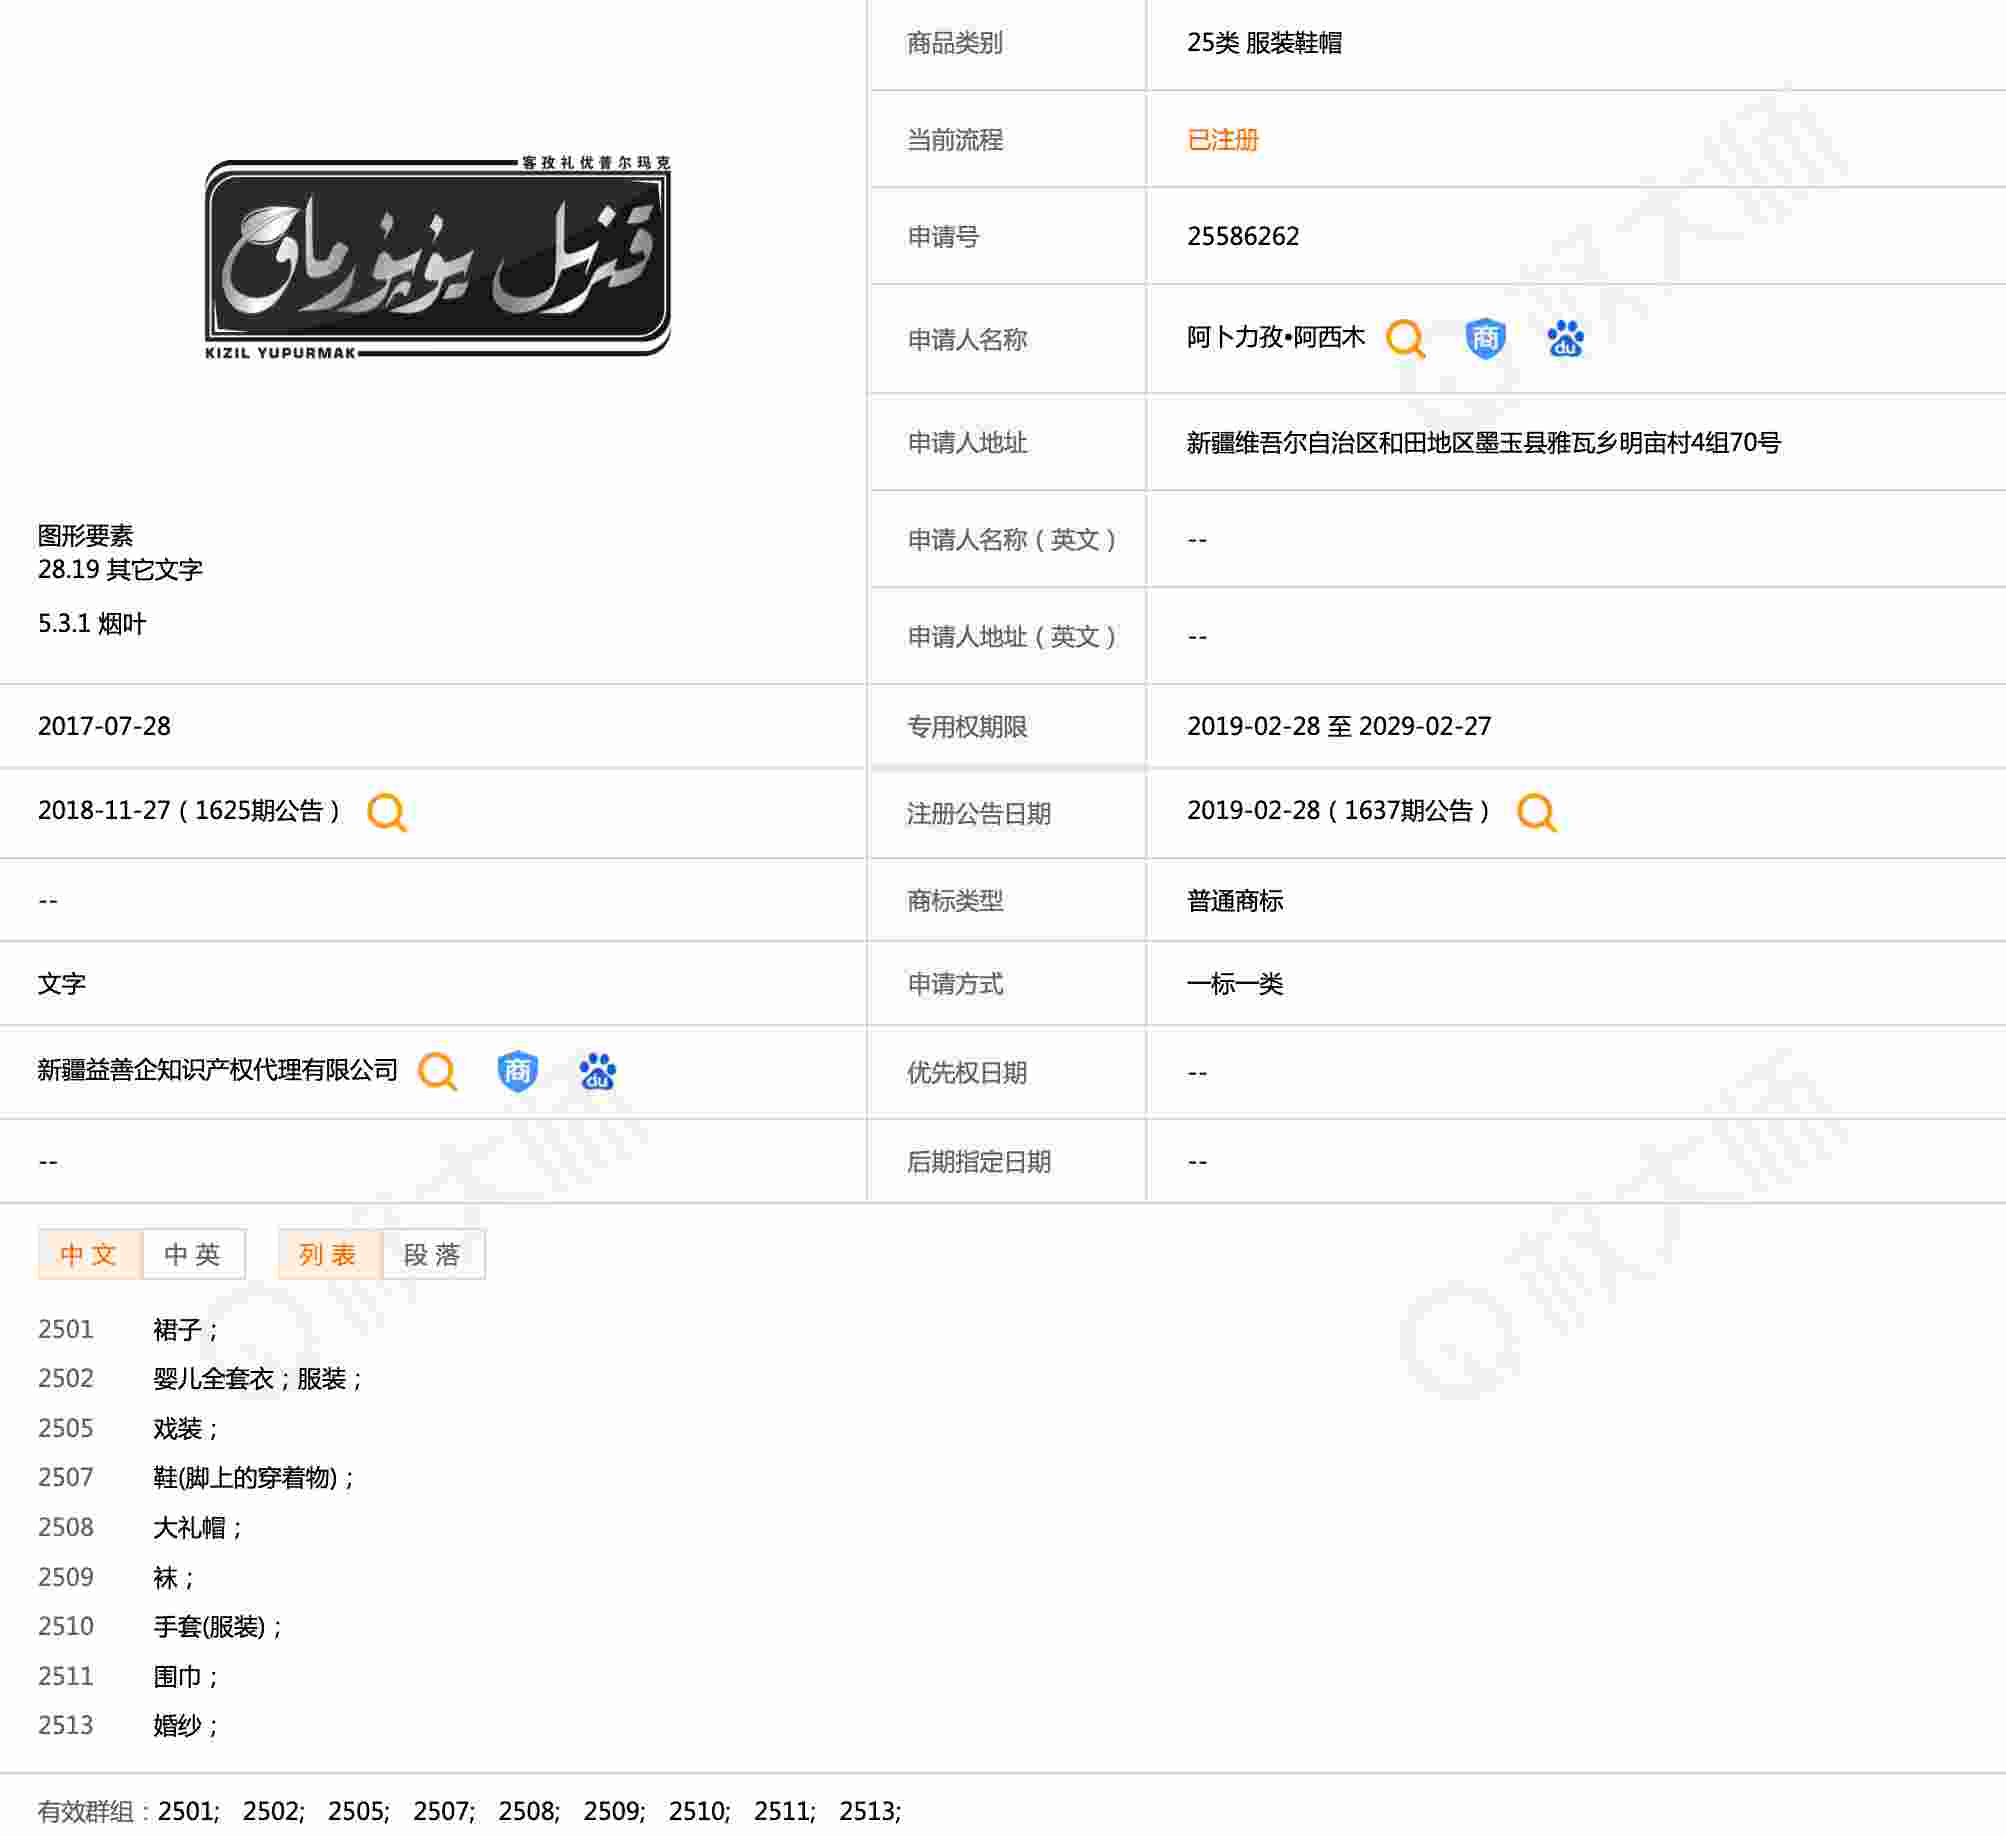
Task: Click agency name 新疆益善企知识产权代理有限公司
Action: coord(217,1070)
